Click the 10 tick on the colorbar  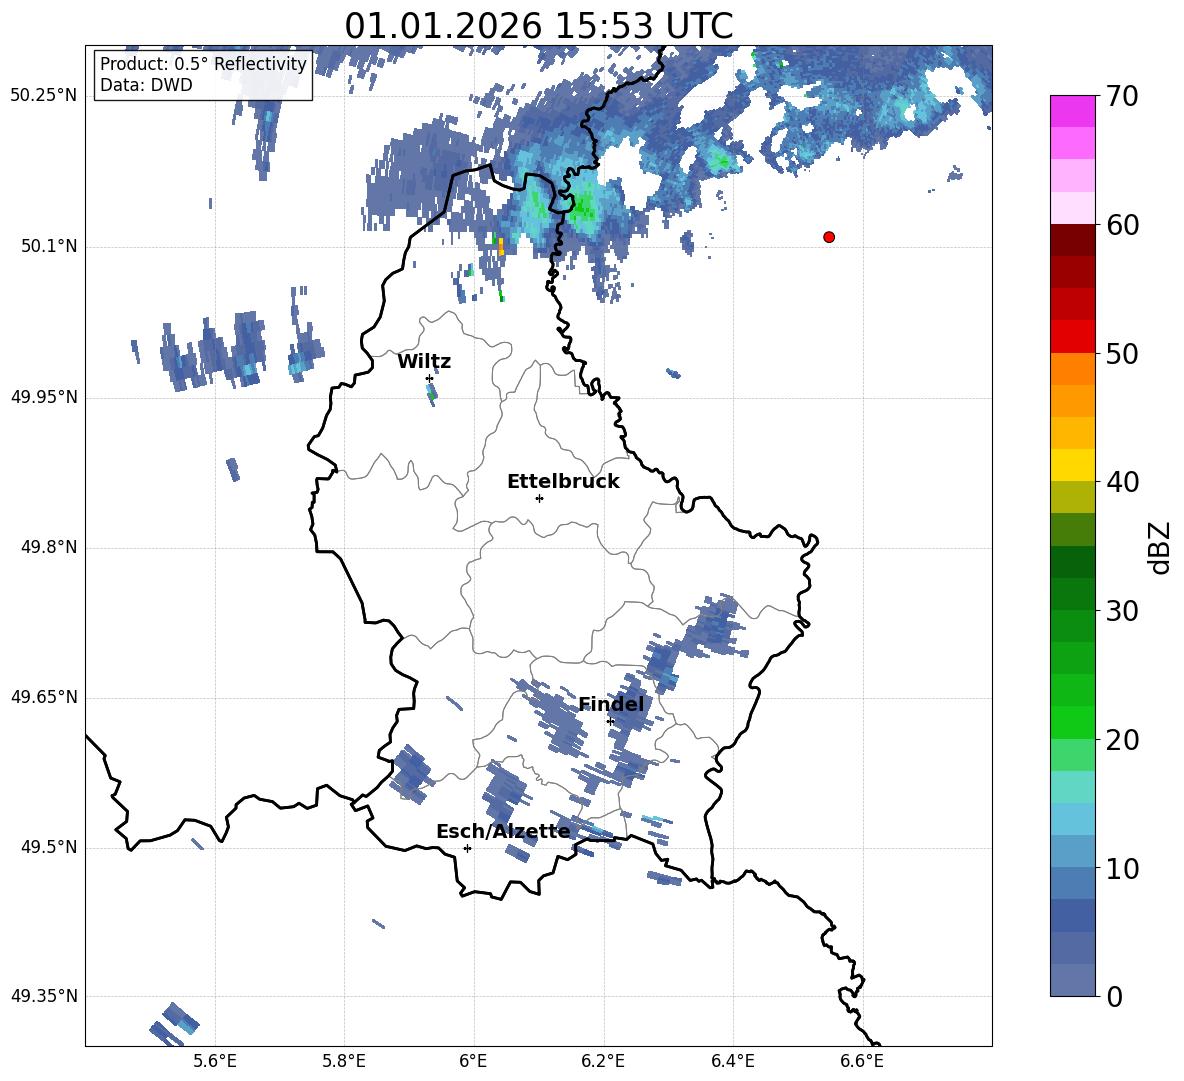coord(1121,868)
